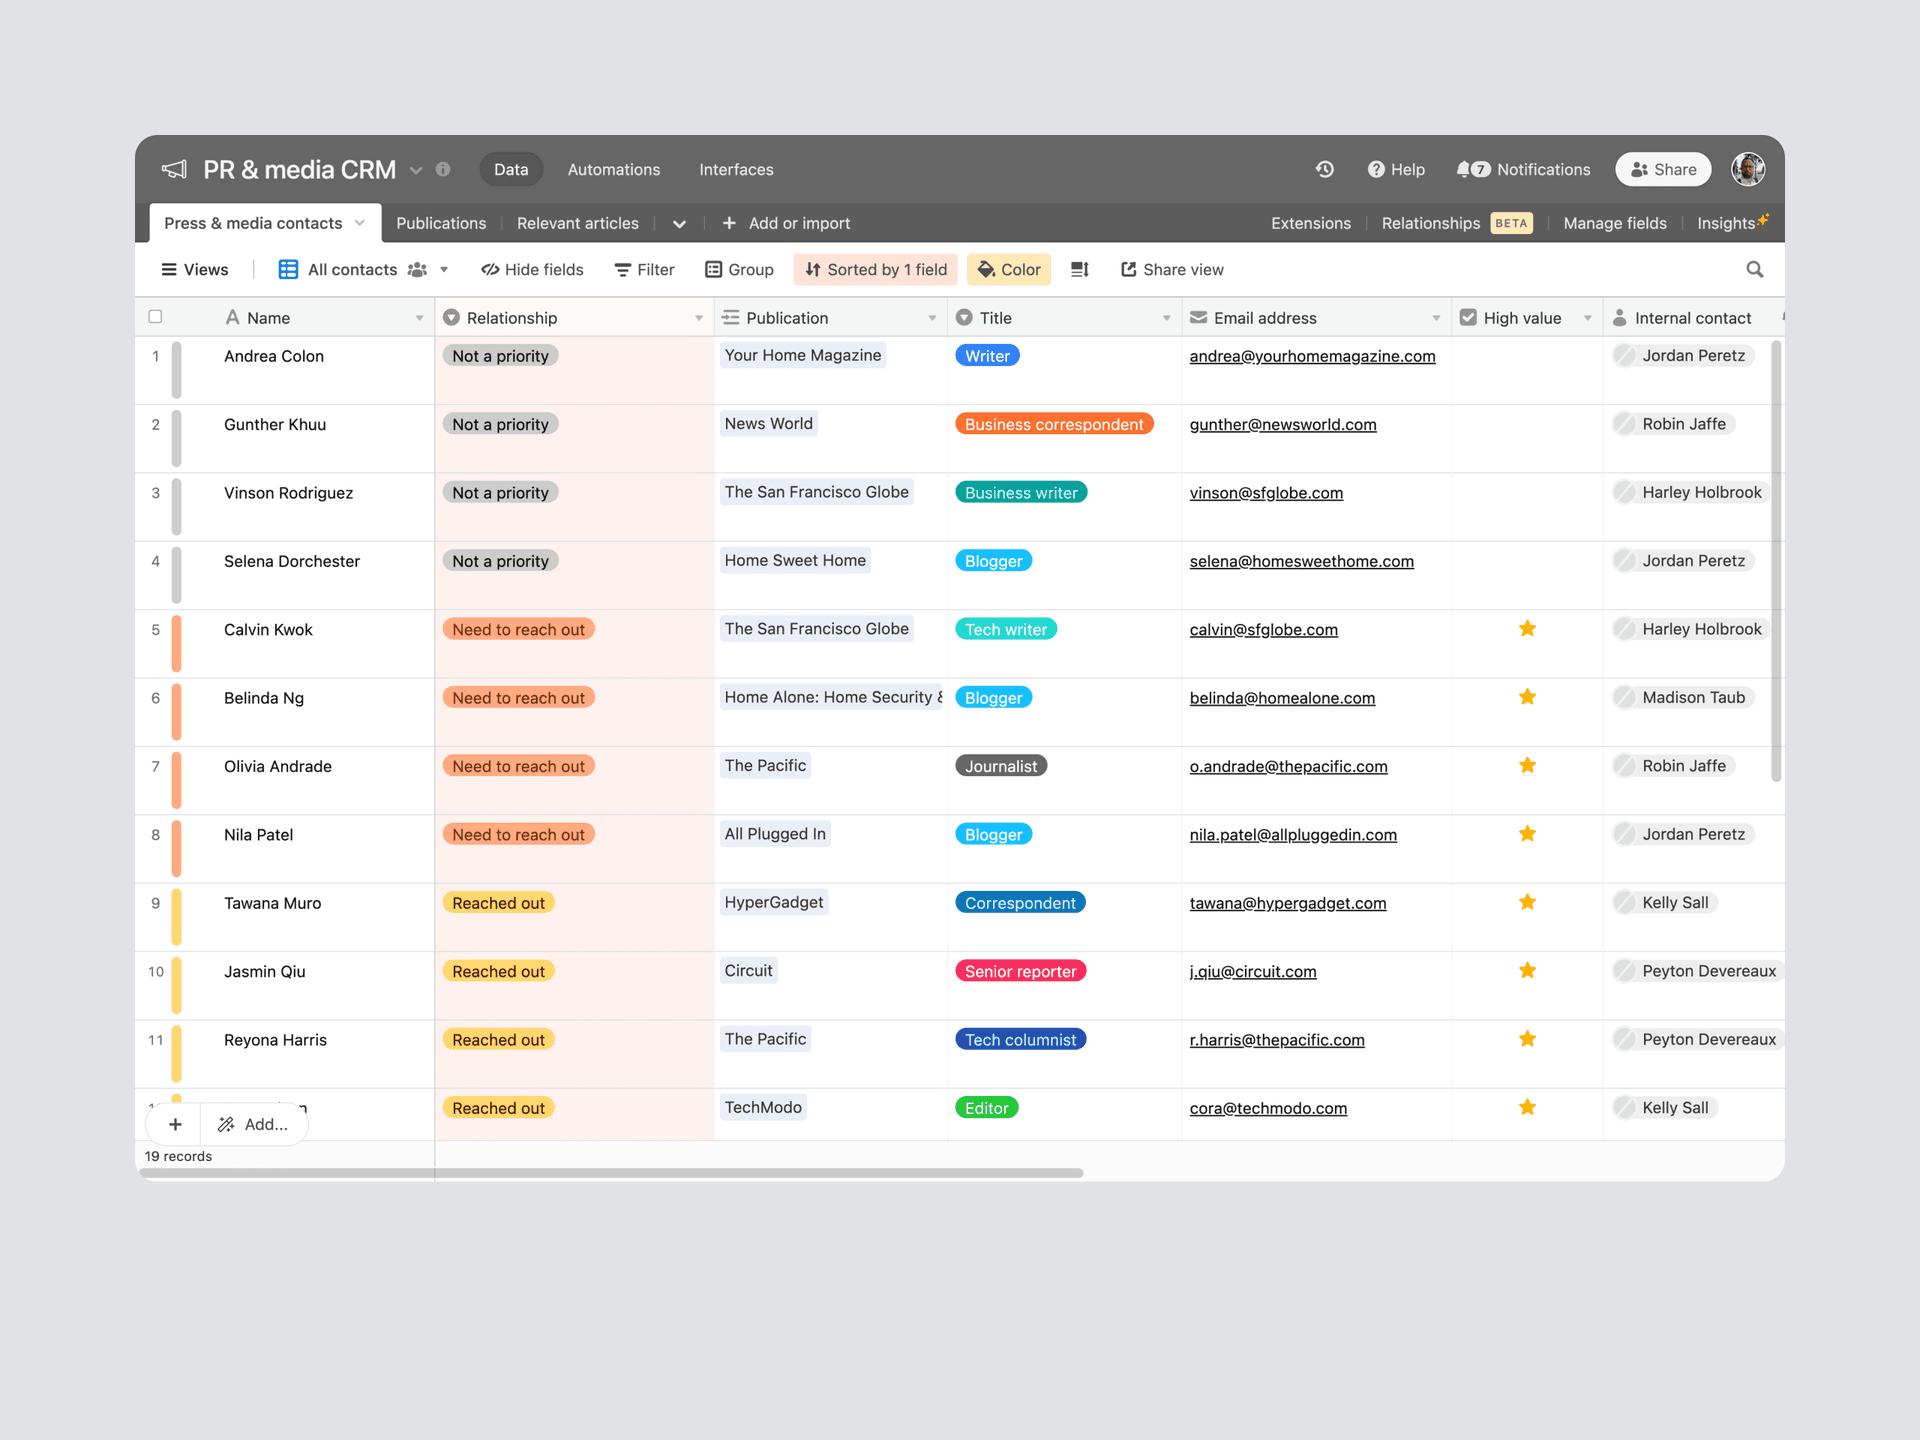Click the horizontal scrollbar at the bottom
The image size is (1920, 1440).
(611, 1172)
